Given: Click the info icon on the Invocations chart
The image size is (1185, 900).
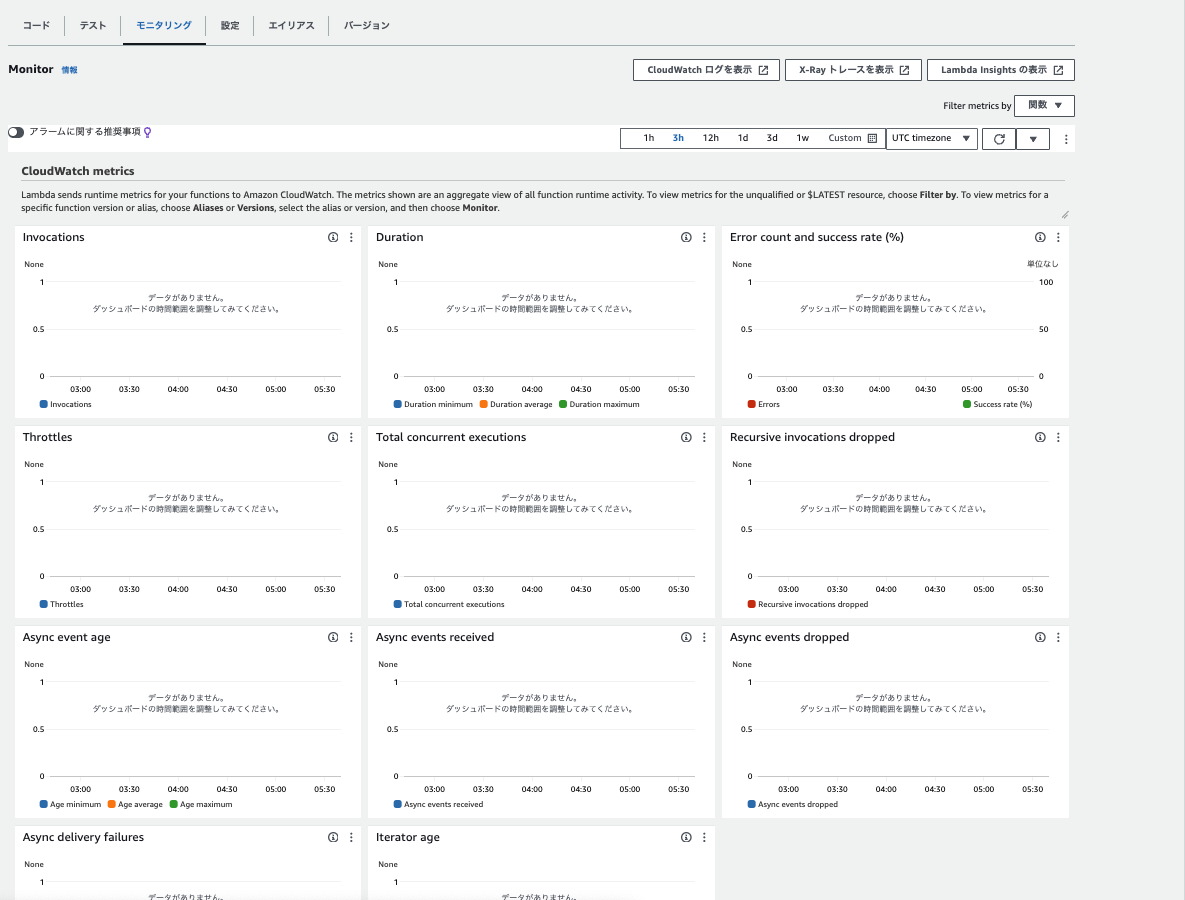Looking at the screenshot, I should [x=333, y=237].
